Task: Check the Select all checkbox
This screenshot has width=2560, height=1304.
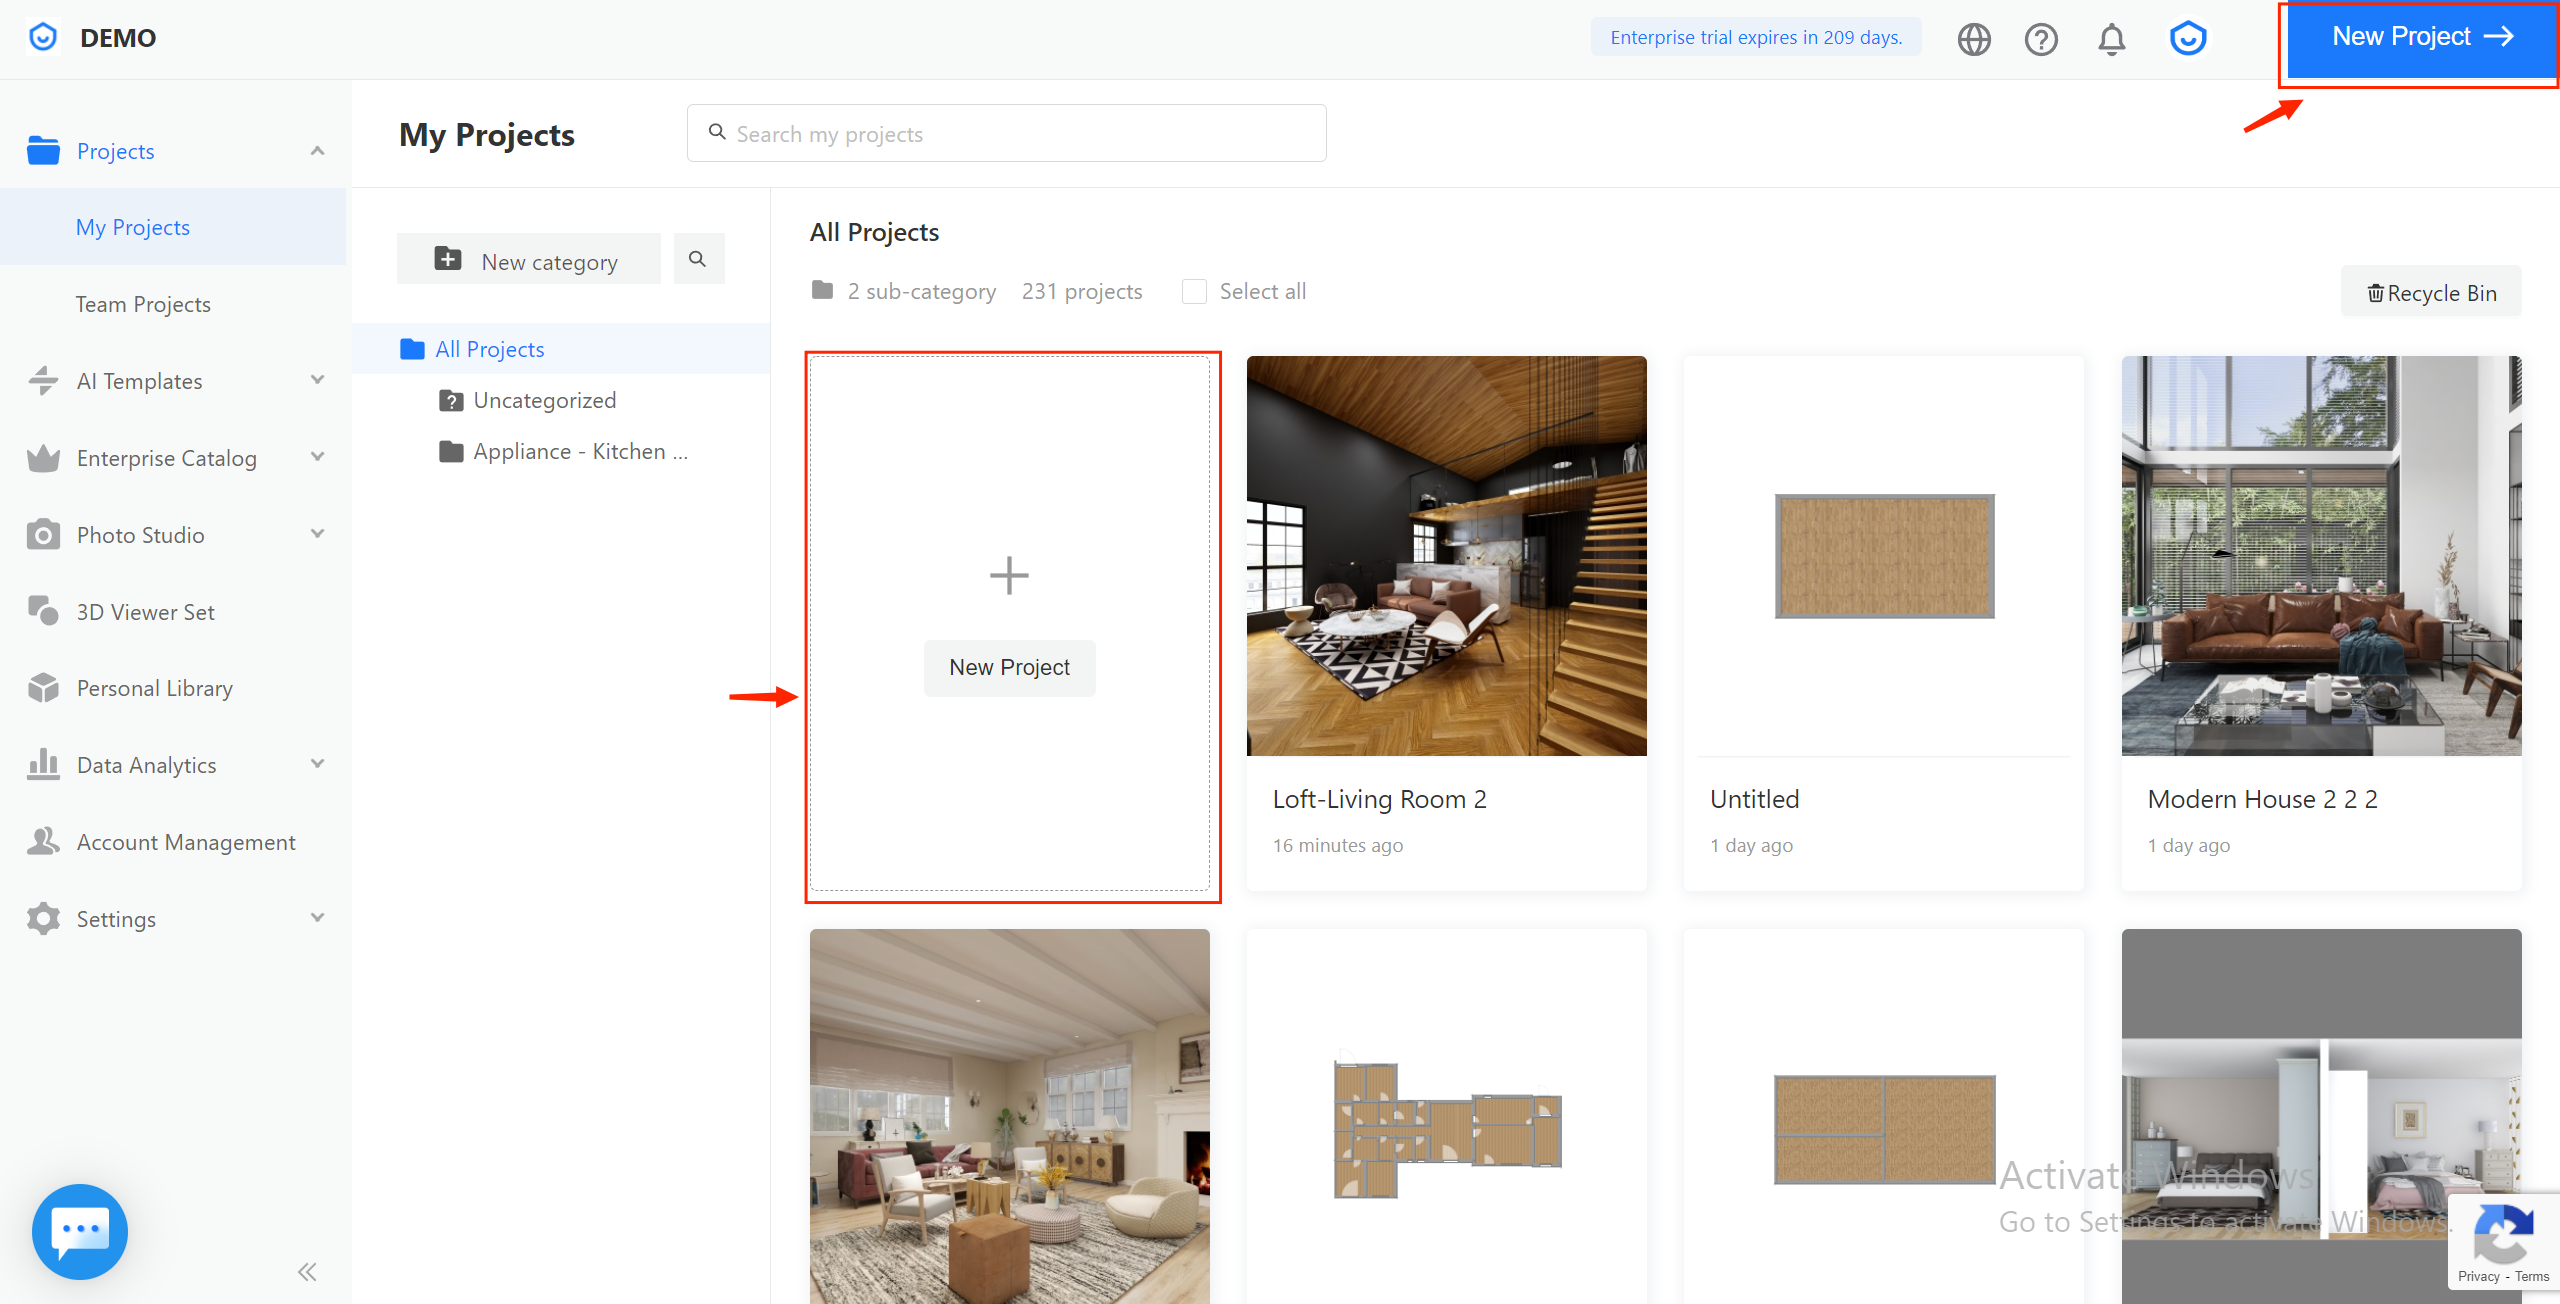Action: click(1194, 291)
